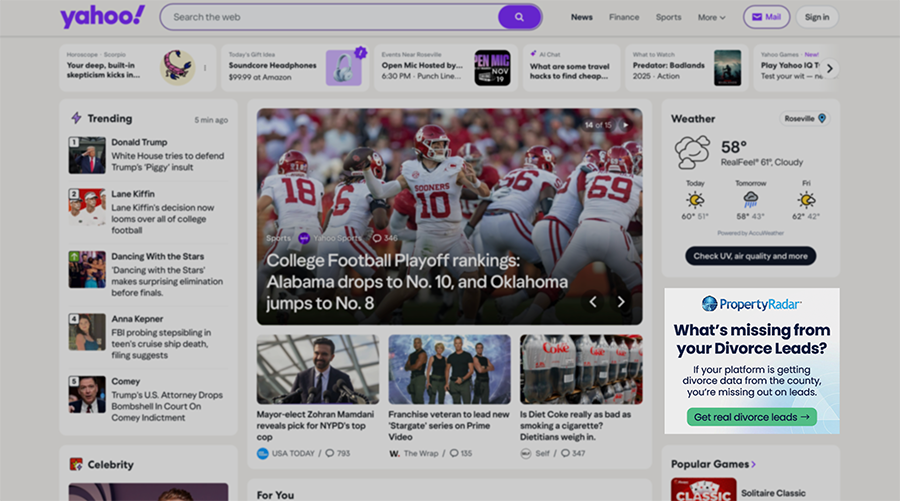Open The Wrap story's 135 comments
The image size is (900, 501).
(460, 453)
